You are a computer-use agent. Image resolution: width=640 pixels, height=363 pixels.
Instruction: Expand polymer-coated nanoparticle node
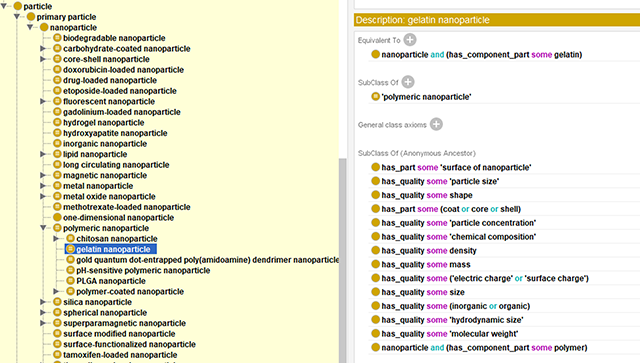click(x=56, y=292)
